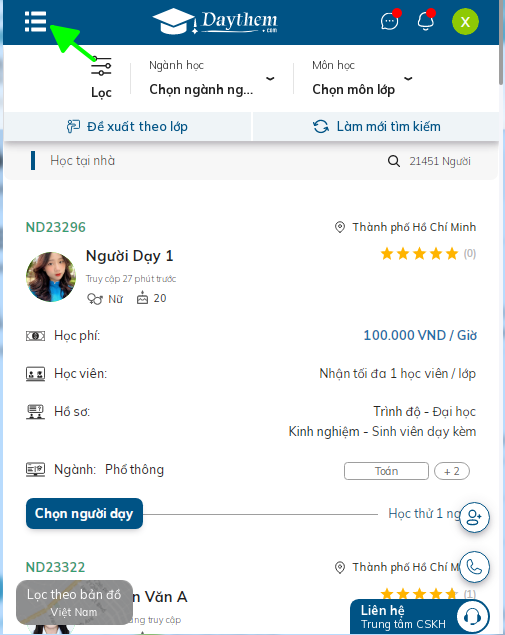Screen dimensions: 505x635
Task: Expand the Ngành học dropdown
Action: point(212,79)
